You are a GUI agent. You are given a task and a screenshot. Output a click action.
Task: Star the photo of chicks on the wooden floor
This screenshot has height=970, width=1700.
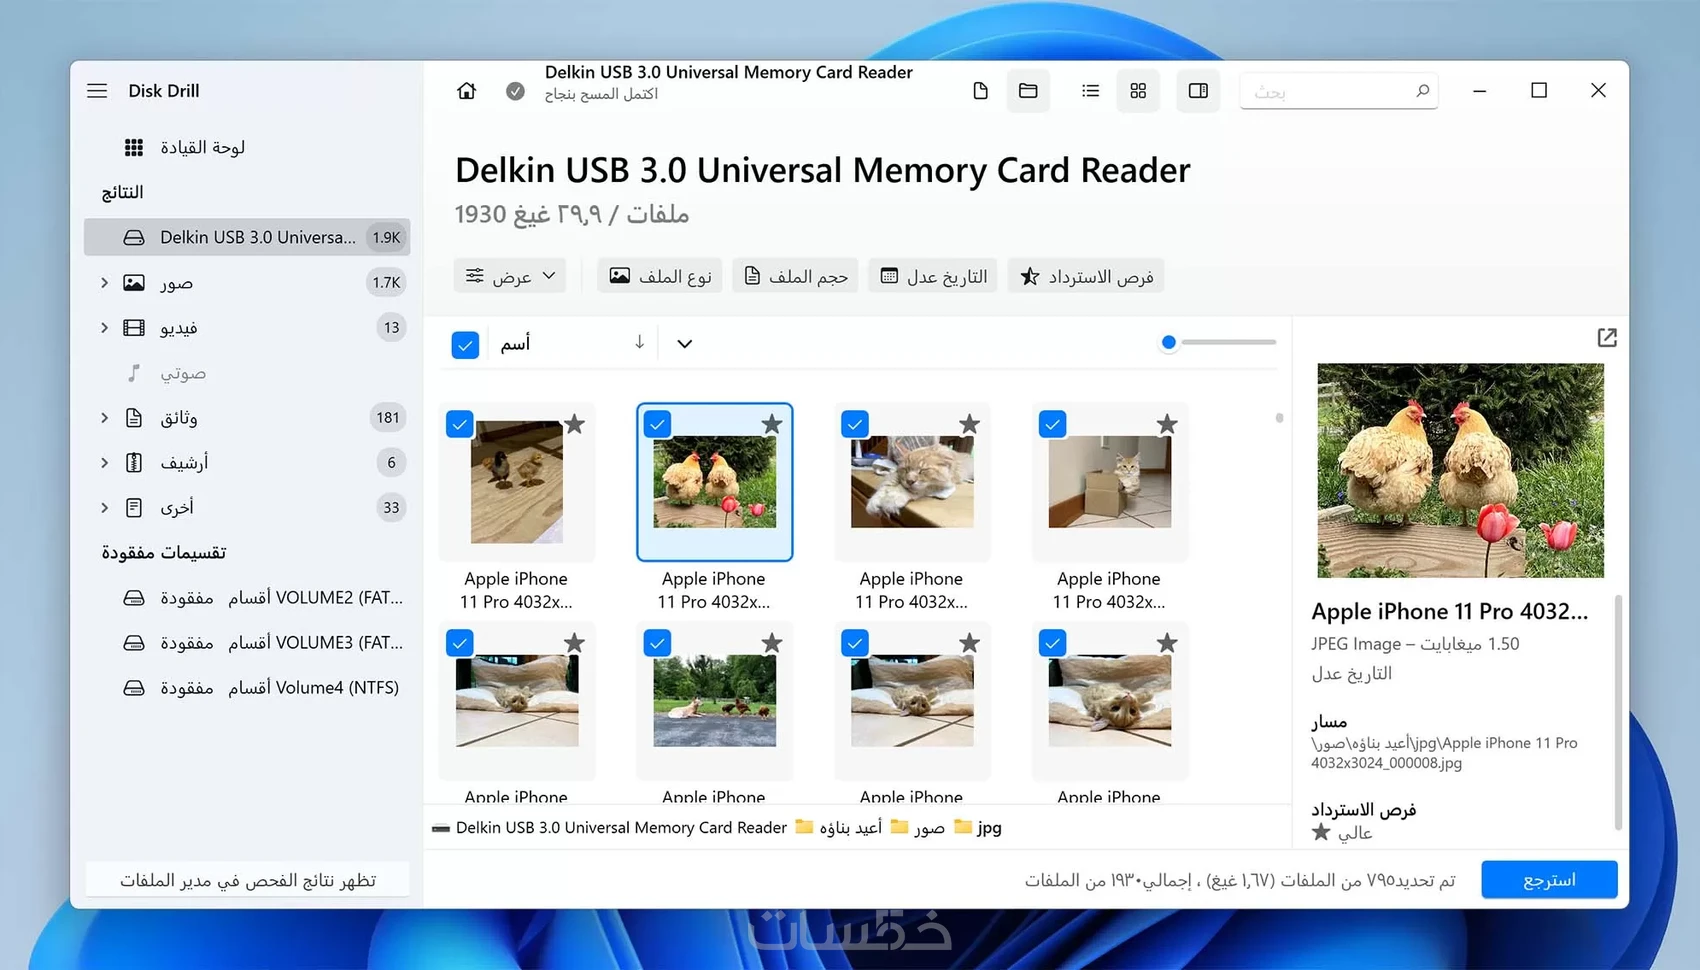[x=574, y=424]
